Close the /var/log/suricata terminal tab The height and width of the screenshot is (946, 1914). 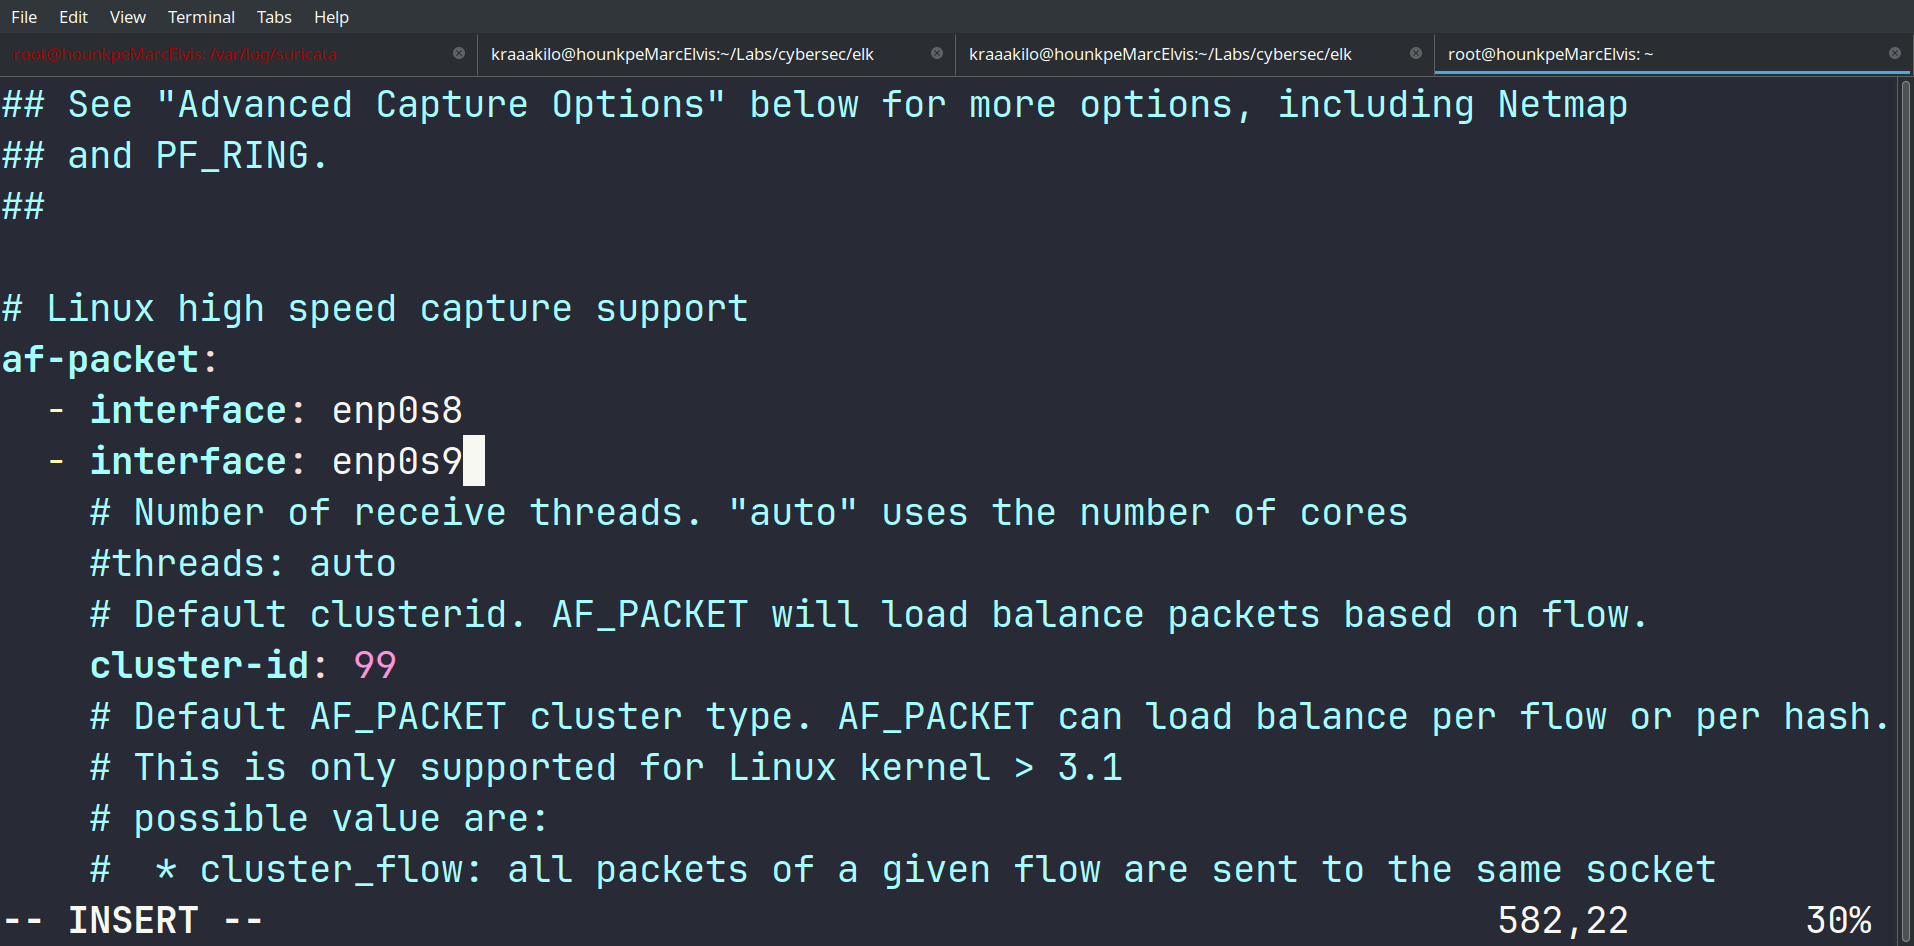point(459,53)
